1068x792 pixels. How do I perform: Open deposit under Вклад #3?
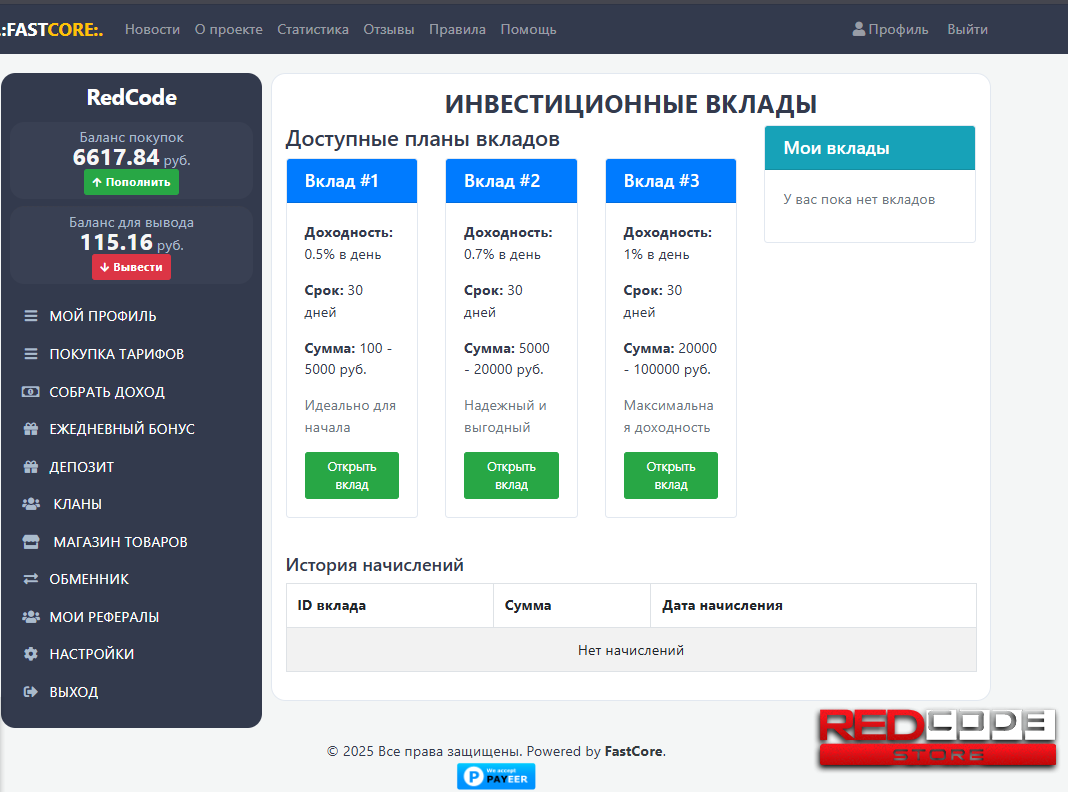[670, 475]
